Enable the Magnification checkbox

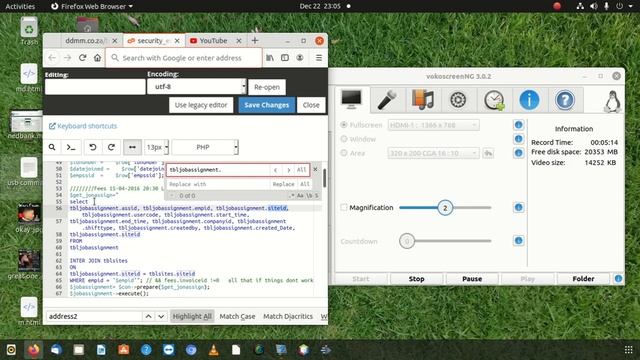tap(344, 208)
